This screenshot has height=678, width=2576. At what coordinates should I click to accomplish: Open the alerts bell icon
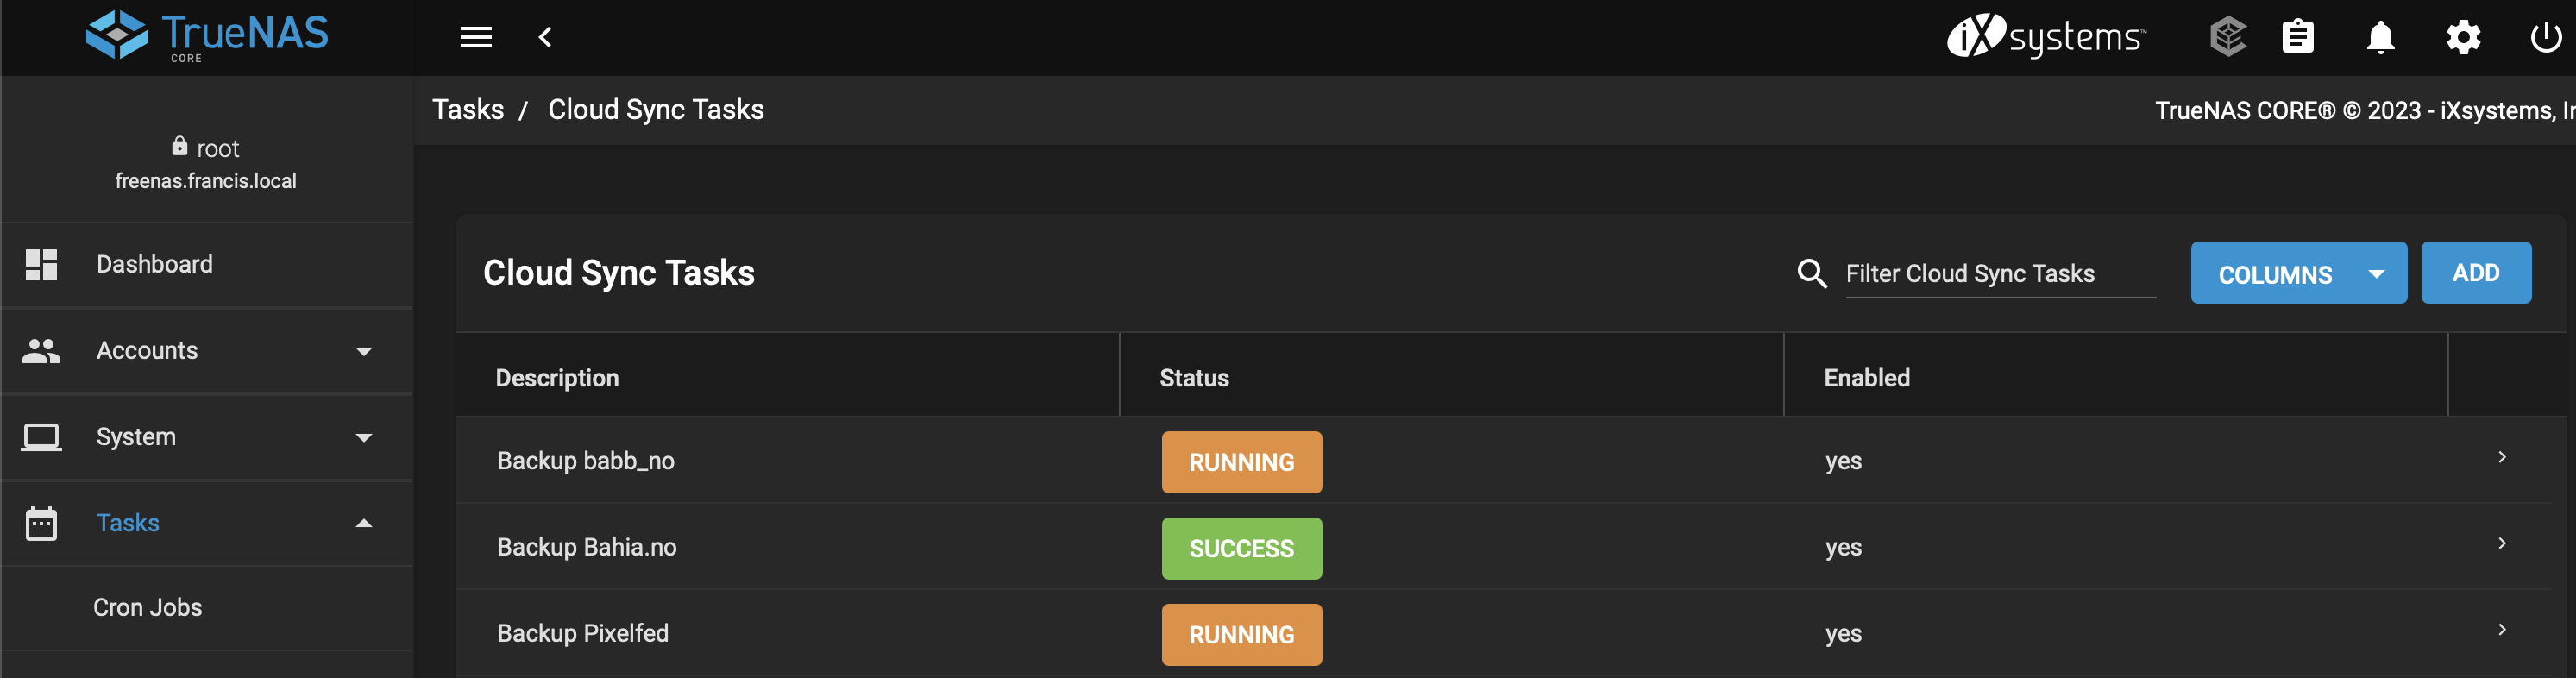tap(2380, 37)
